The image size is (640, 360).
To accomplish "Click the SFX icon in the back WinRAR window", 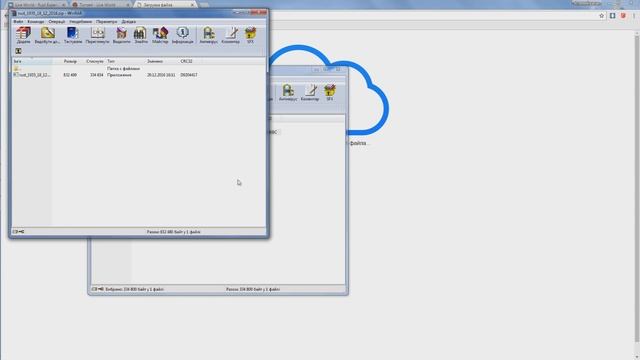I will coord(329,93).
